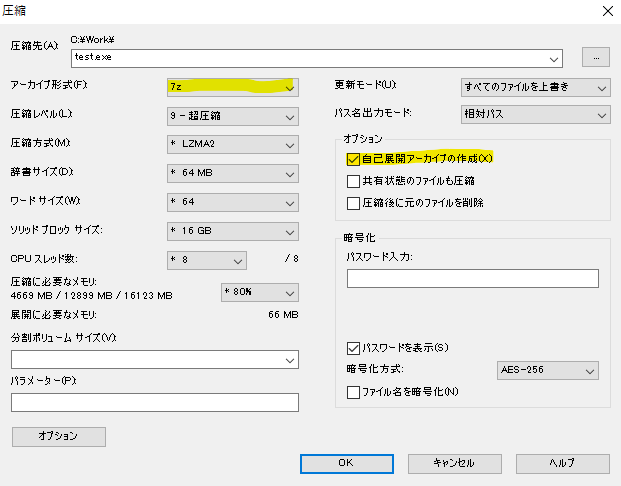Screen dimensions: 621x486
Task: Expand 圧縮方式 LZMA2 dropdown
Action: pyautogui.click(x=233, y=145)
